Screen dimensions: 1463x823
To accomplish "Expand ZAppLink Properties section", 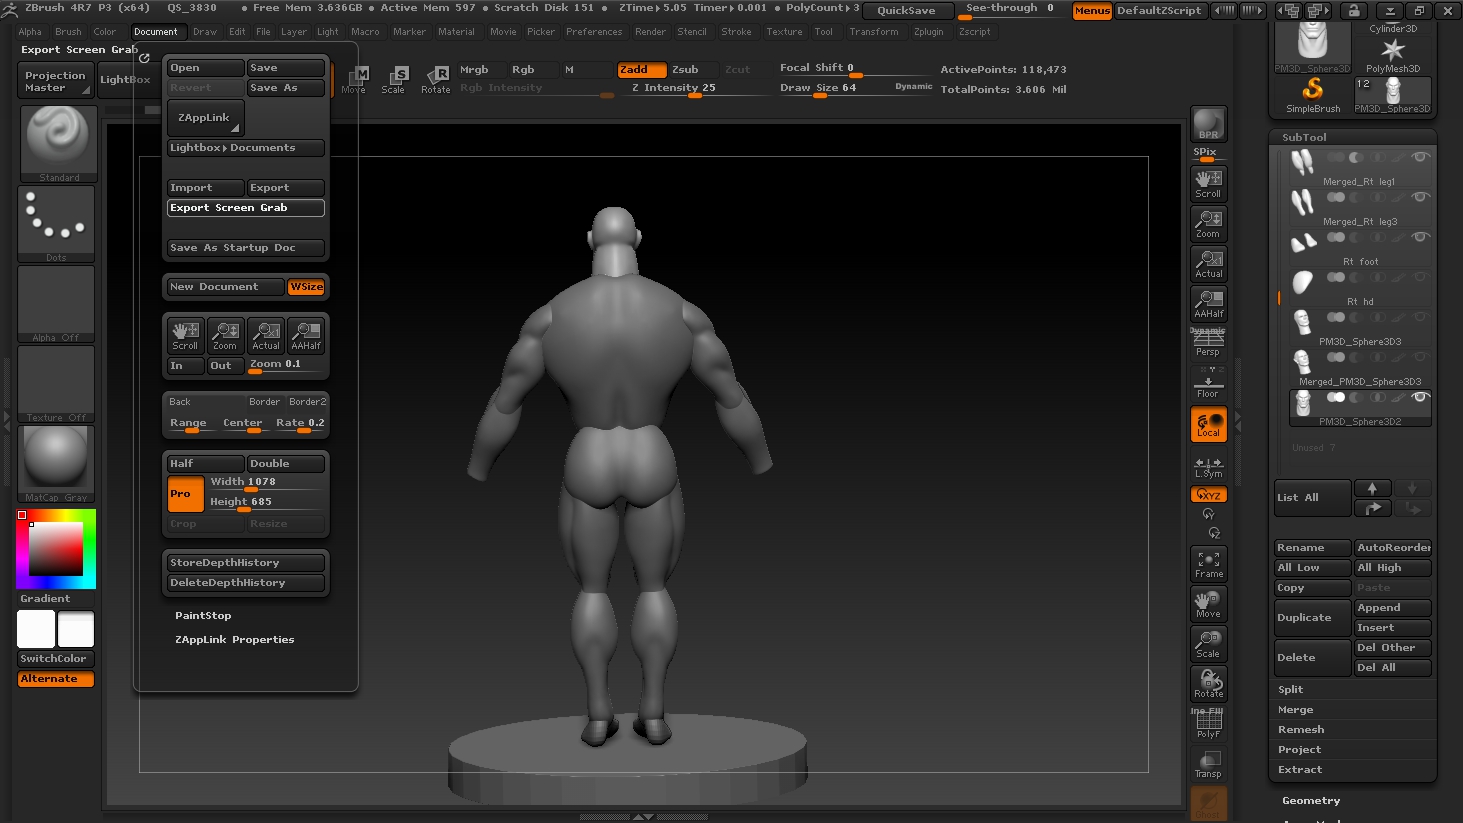I will (234, 640).
